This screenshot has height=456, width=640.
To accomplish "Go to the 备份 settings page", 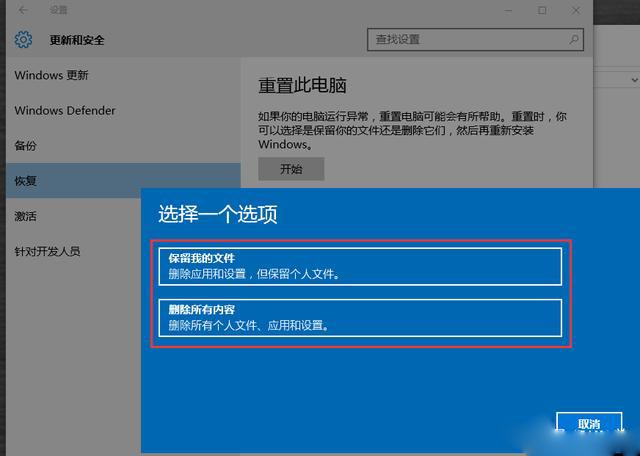I will [x=26, y=146].
